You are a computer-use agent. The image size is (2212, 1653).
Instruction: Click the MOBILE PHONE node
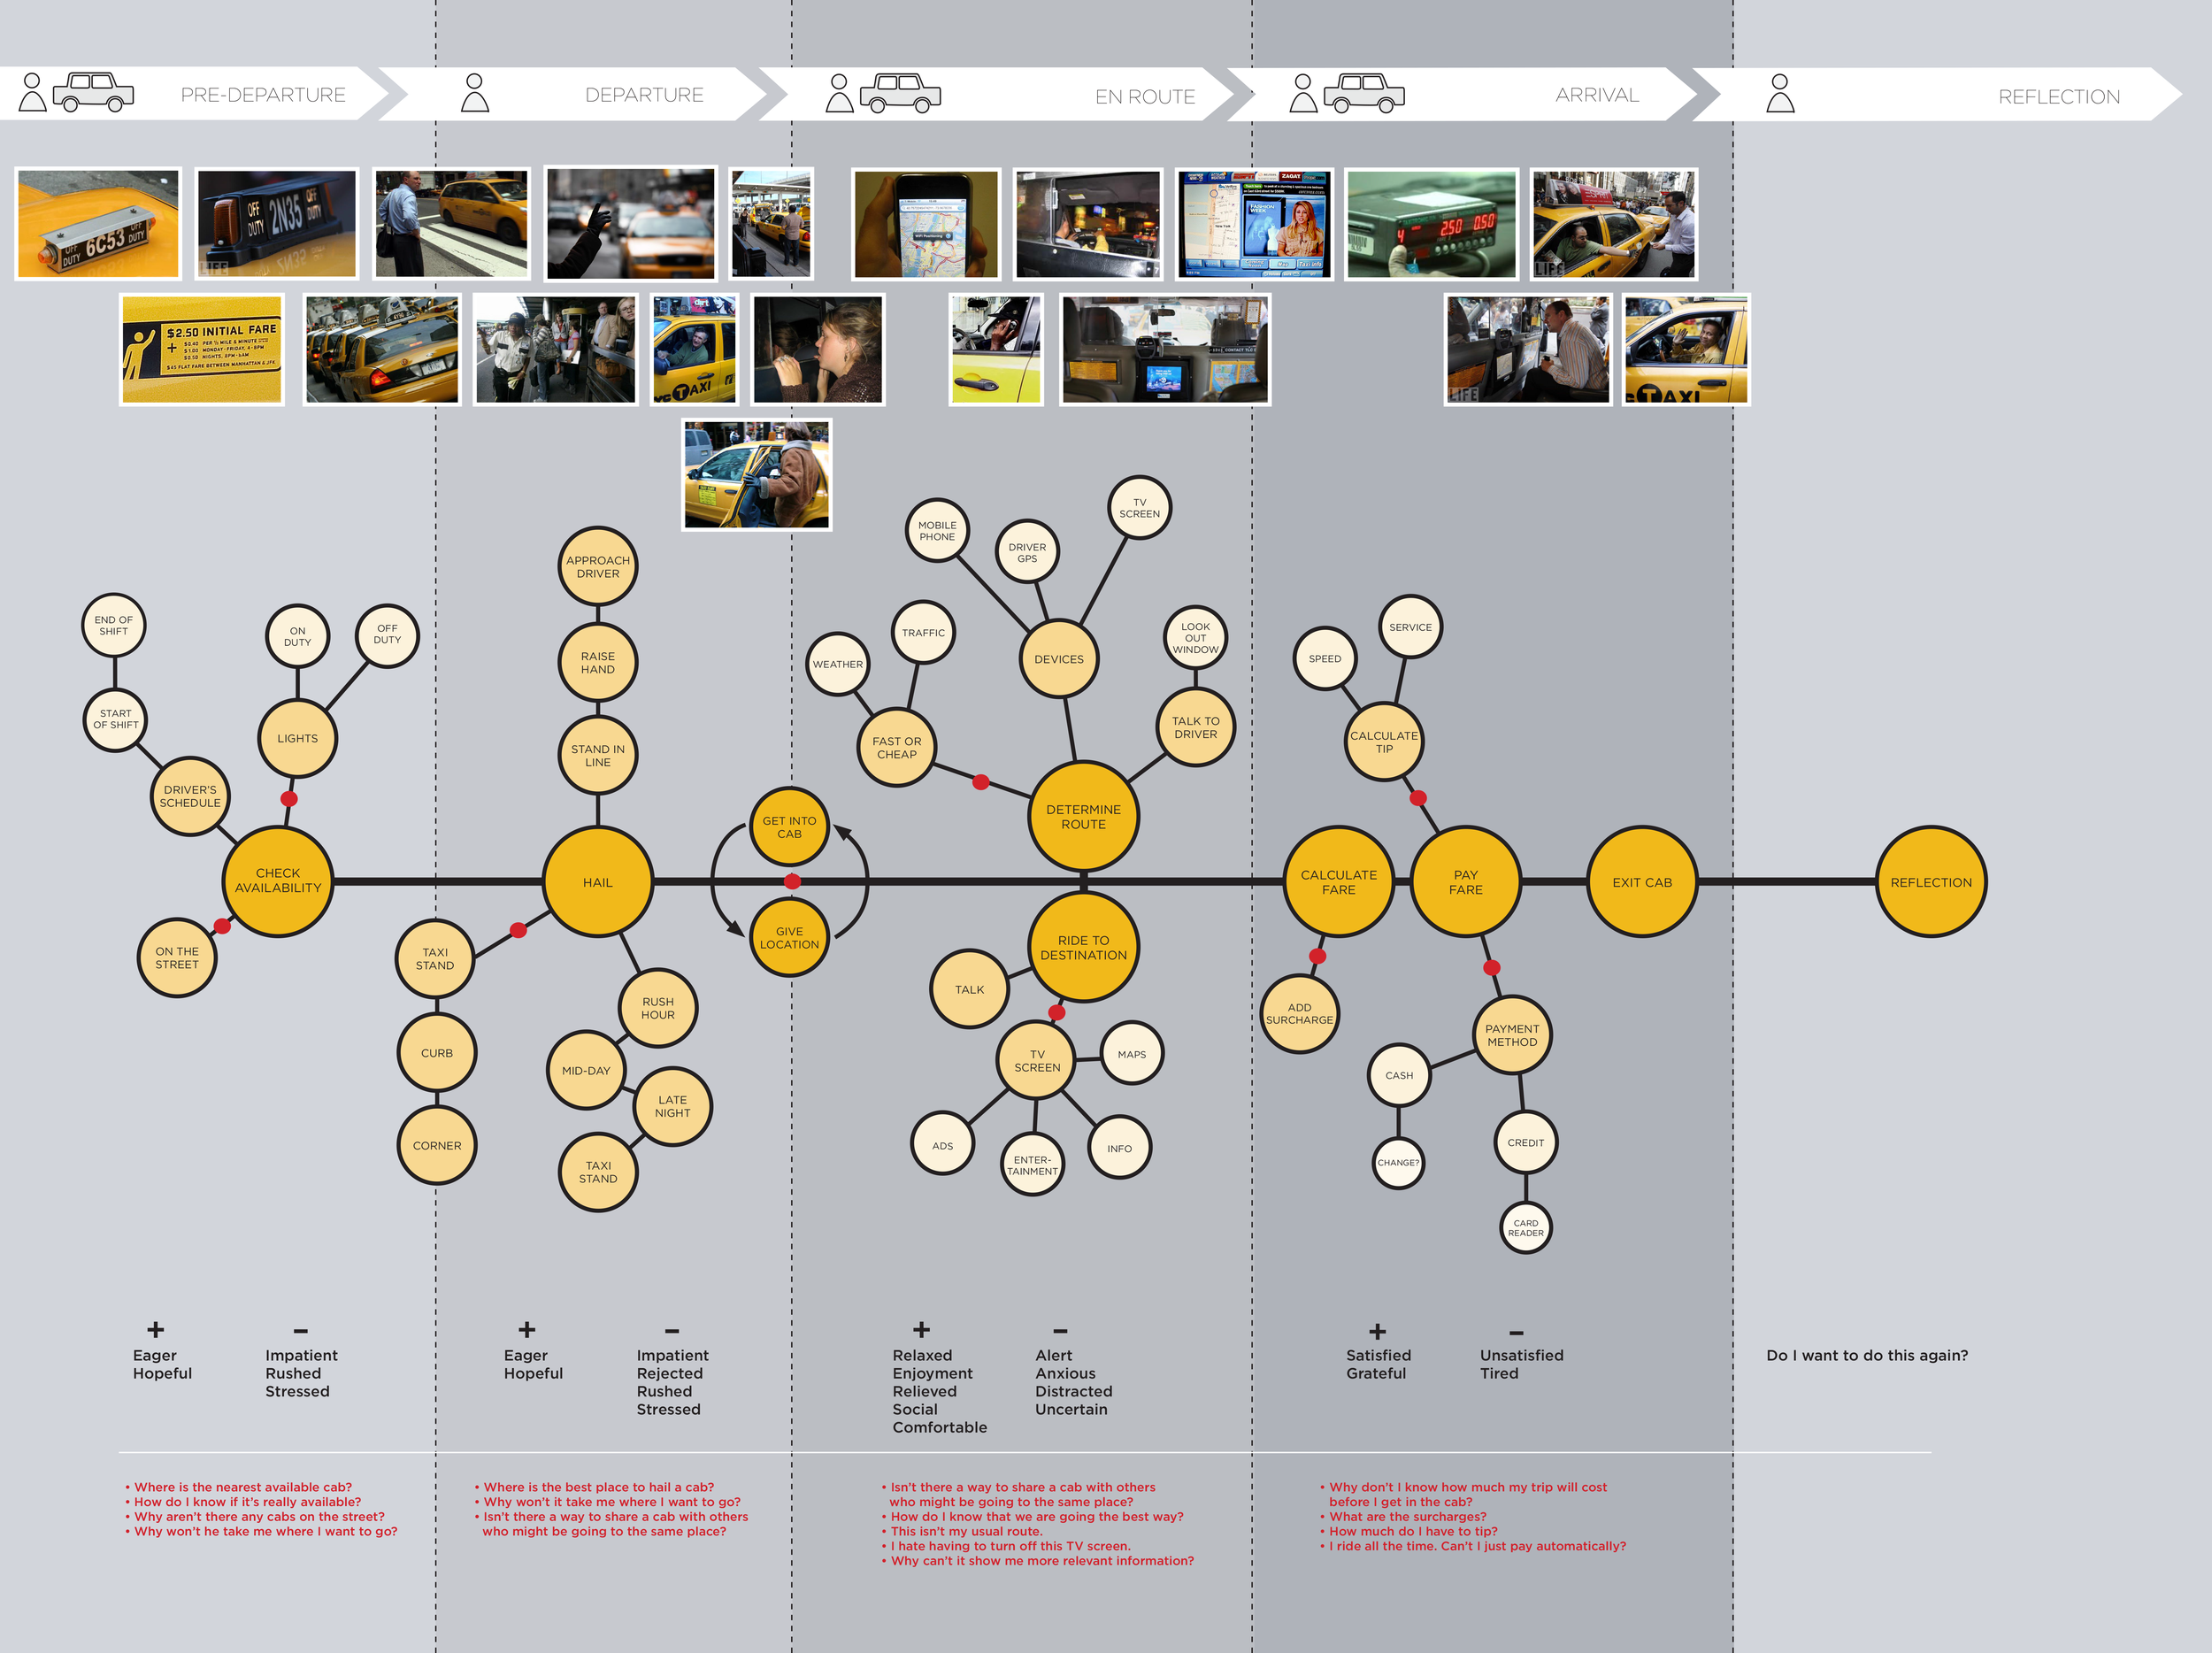(937, 530)
